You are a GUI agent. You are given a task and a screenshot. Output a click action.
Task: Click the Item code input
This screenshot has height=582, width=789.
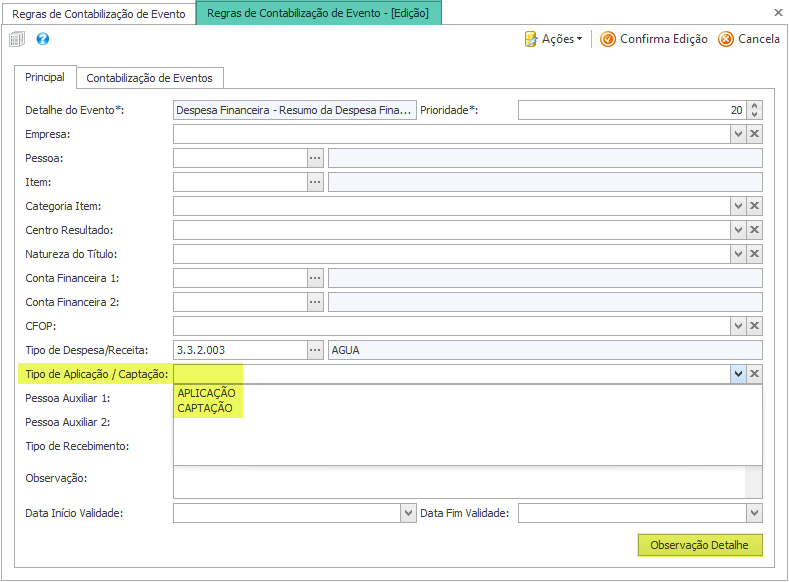click(240, 182)
